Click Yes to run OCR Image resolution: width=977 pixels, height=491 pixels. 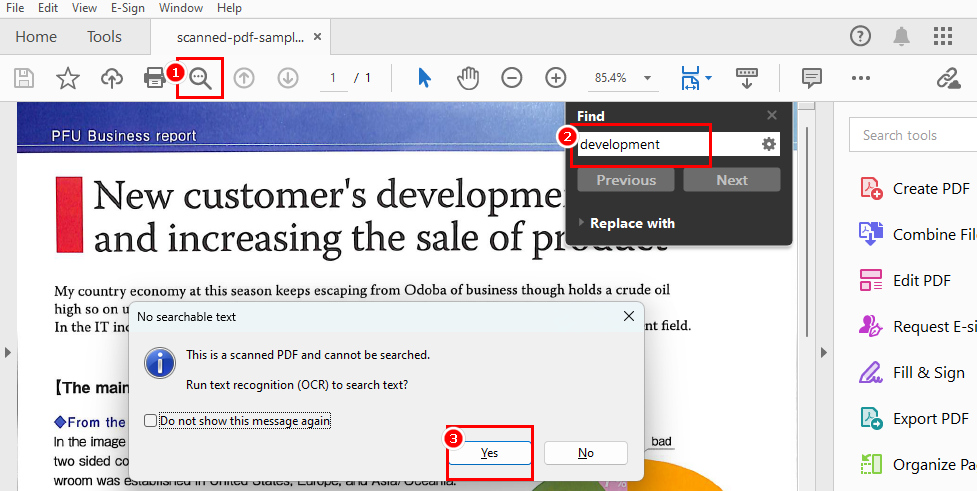(489, 453)
